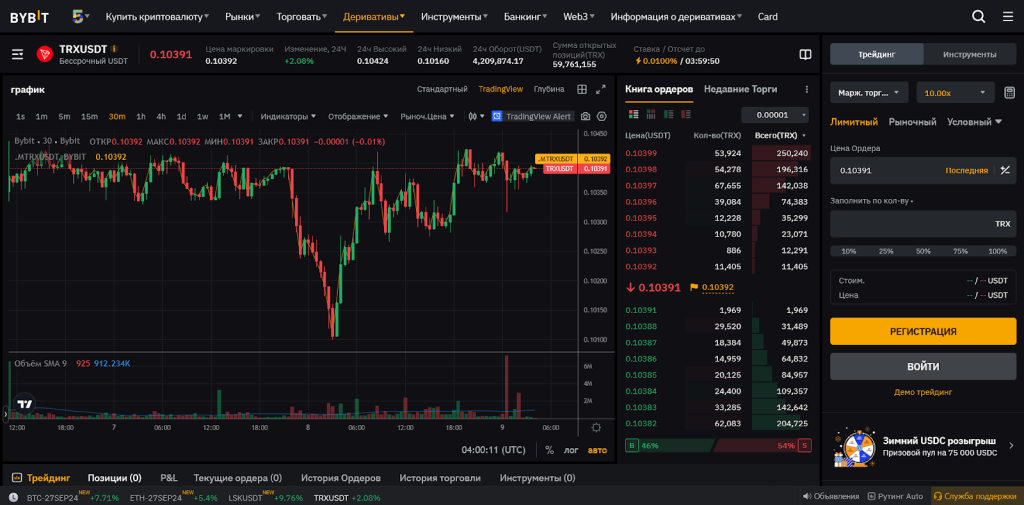Image resolution: width=1024 pixels, height=505 pixels.
Task: Open the calculator icon beside leverage
Action: tap(1009, 93)
